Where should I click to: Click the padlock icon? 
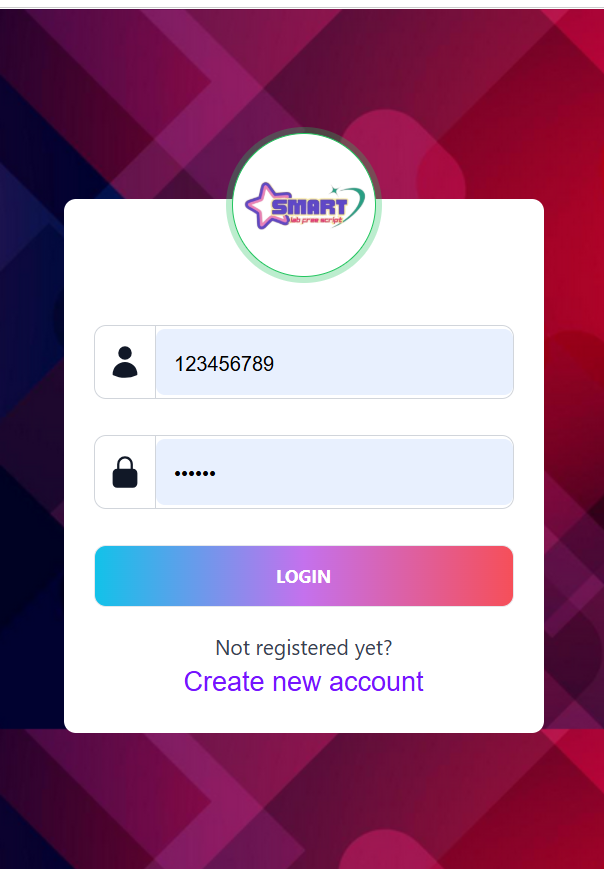pyautogui.click(x=125, y=472)
